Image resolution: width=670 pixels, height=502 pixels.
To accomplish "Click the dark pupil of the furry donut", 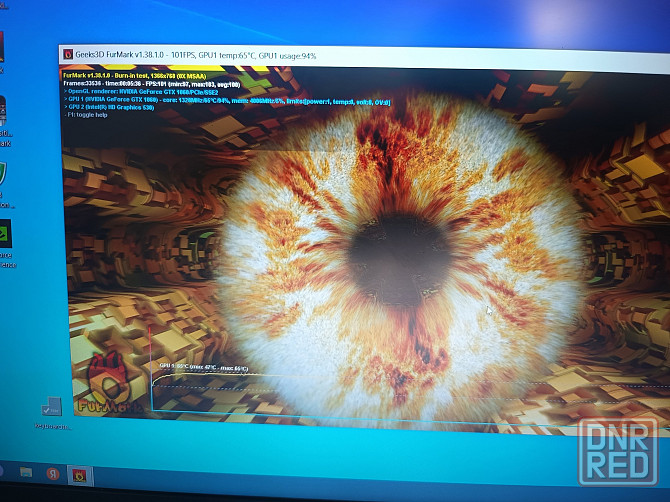I will [x=400, y=258].
